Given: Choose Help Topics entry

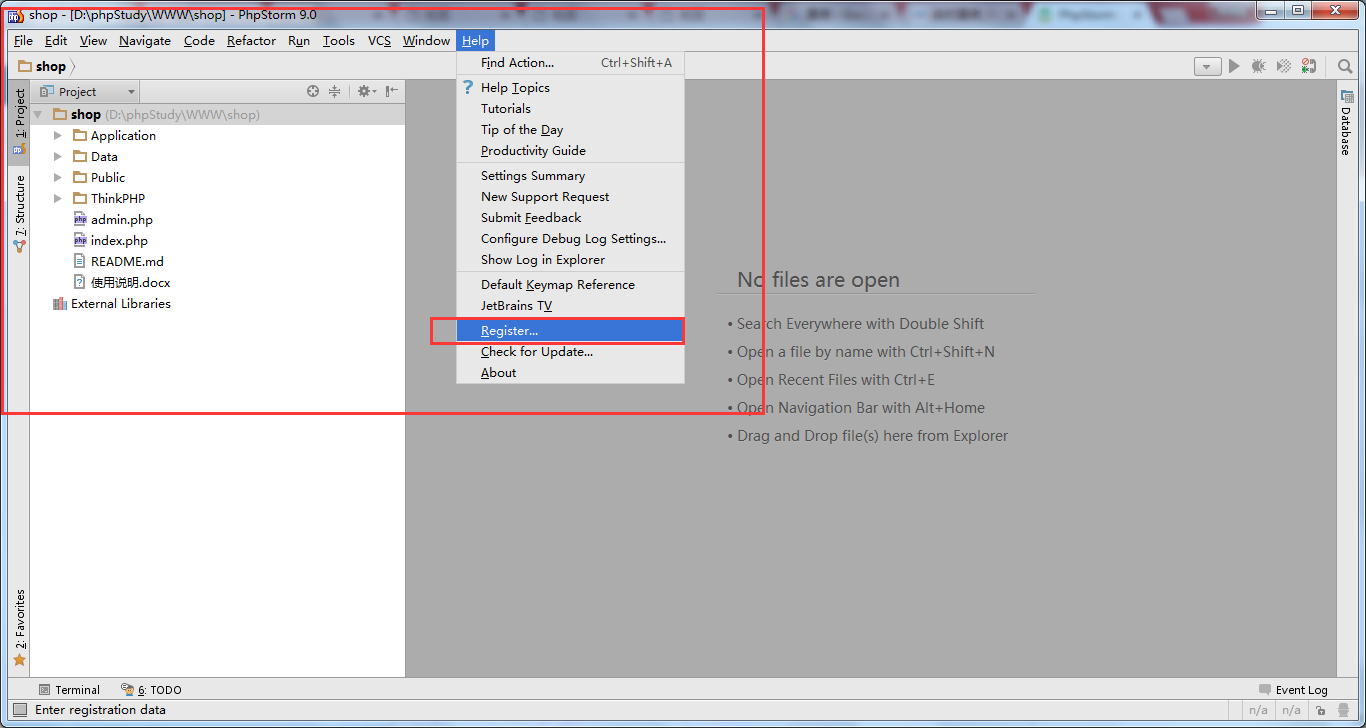Looking at the screenshot, I should tap(570, 87).
